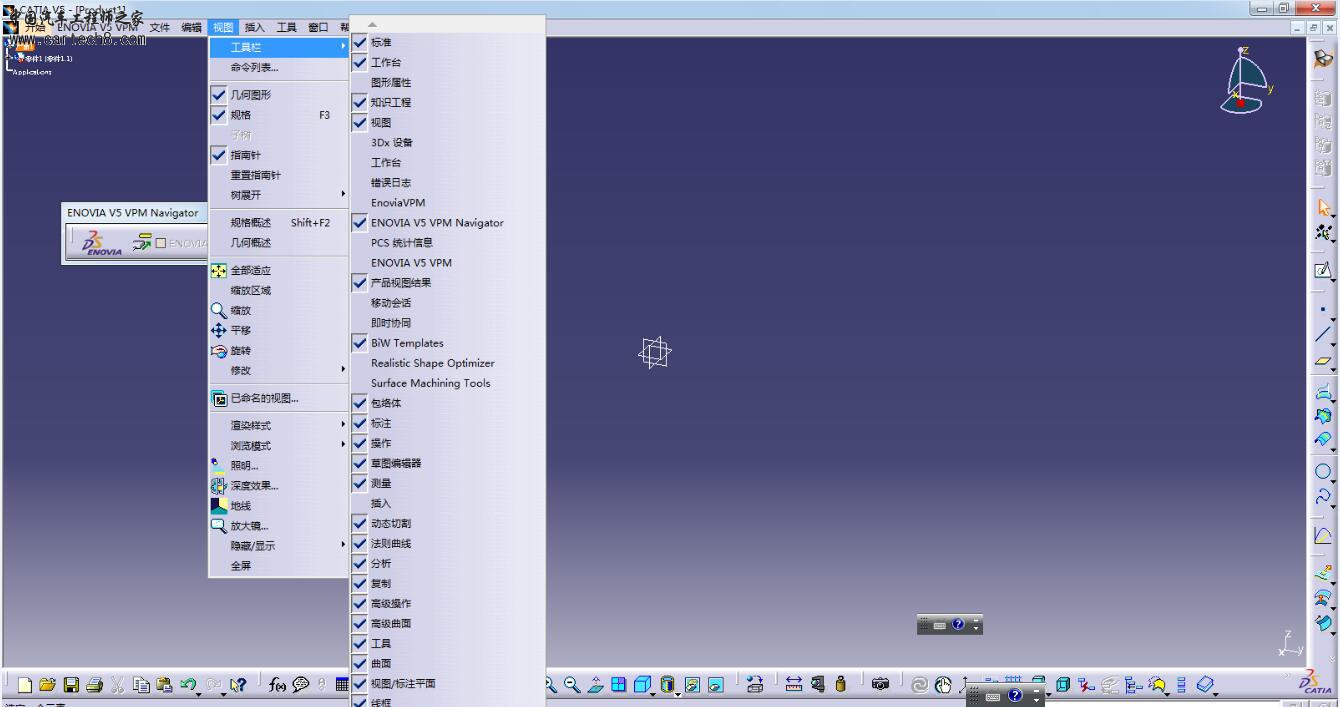Expand the 树展开 submenu
1340x707 pixels.
(280, 195)
